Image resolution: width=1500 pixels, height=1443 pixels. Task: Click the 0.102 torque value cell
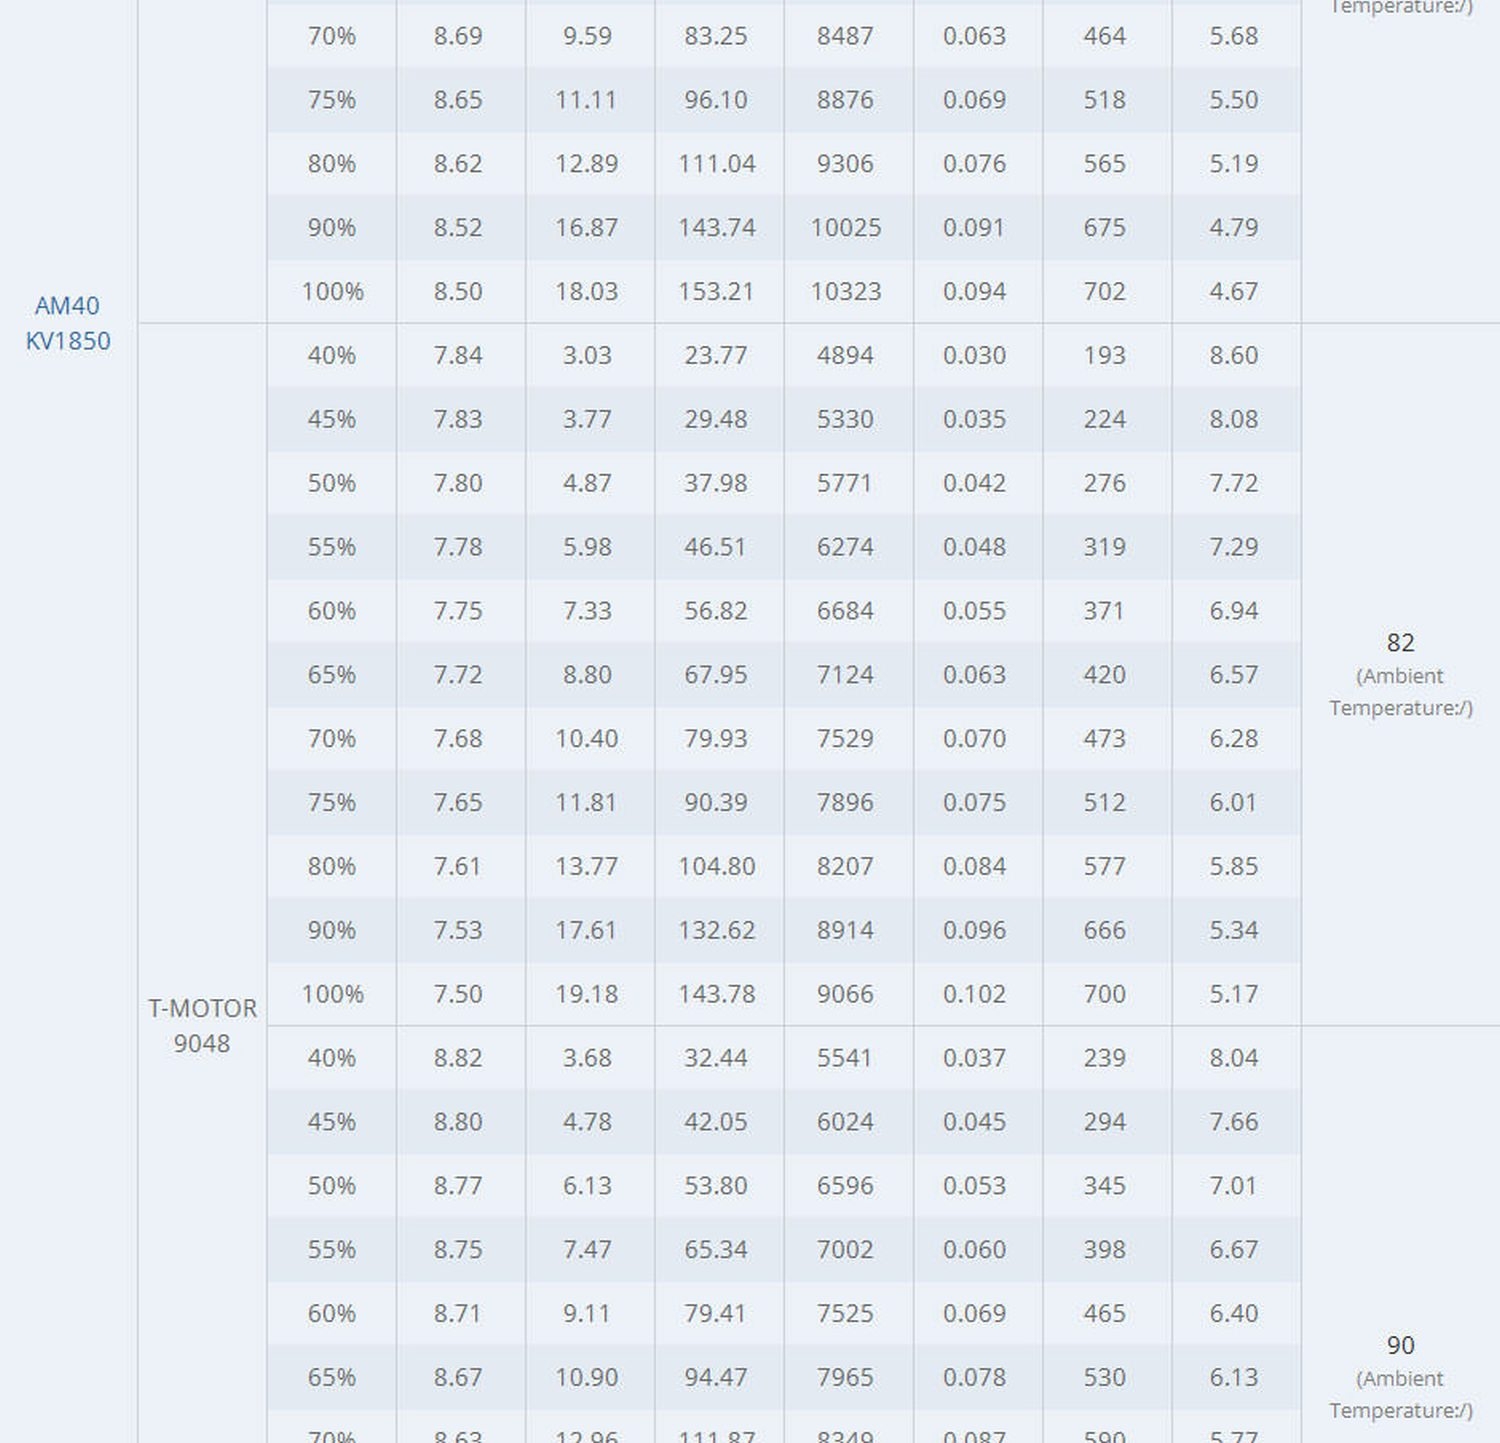click(x=974, y=994)
